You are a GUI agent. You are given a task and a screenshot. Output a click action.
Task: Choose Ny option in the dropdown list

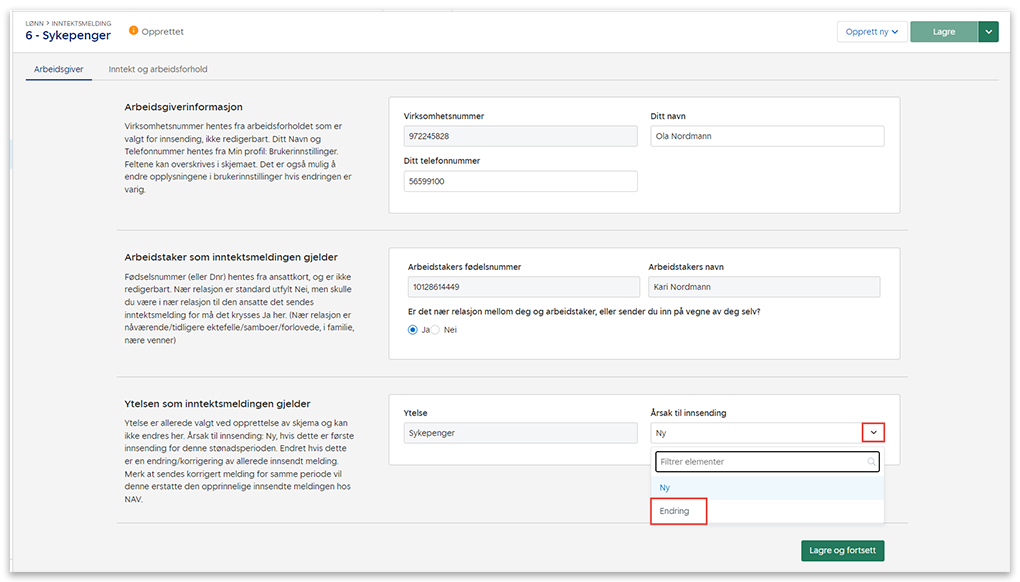(665, 487)
